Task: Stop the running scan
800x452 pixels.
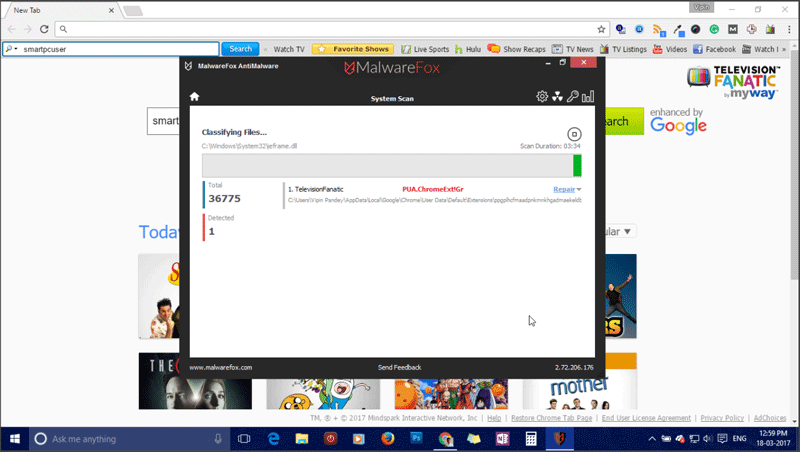Action: pyautogui.click(x=574, y=134)
